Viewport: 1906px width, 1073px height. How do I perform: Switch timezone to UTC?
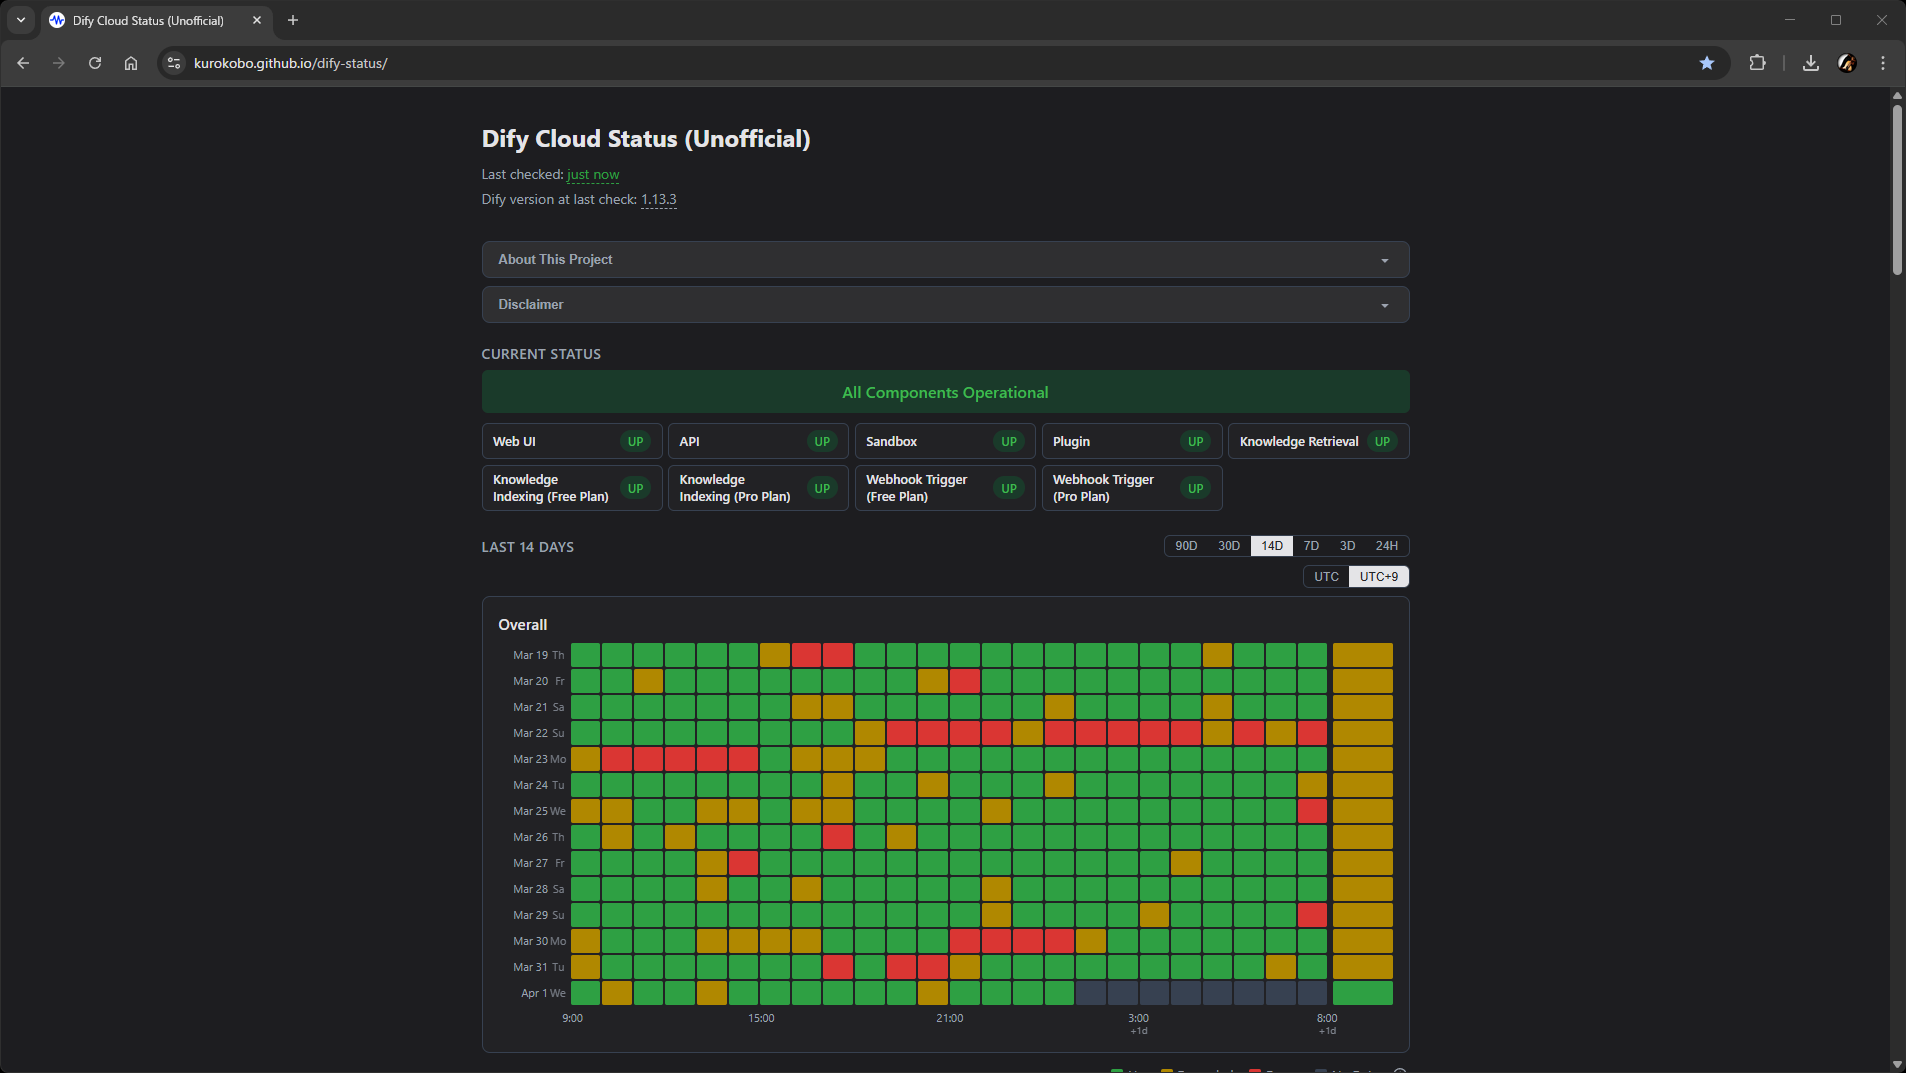pyautogui.click(x=1326, y=577)
